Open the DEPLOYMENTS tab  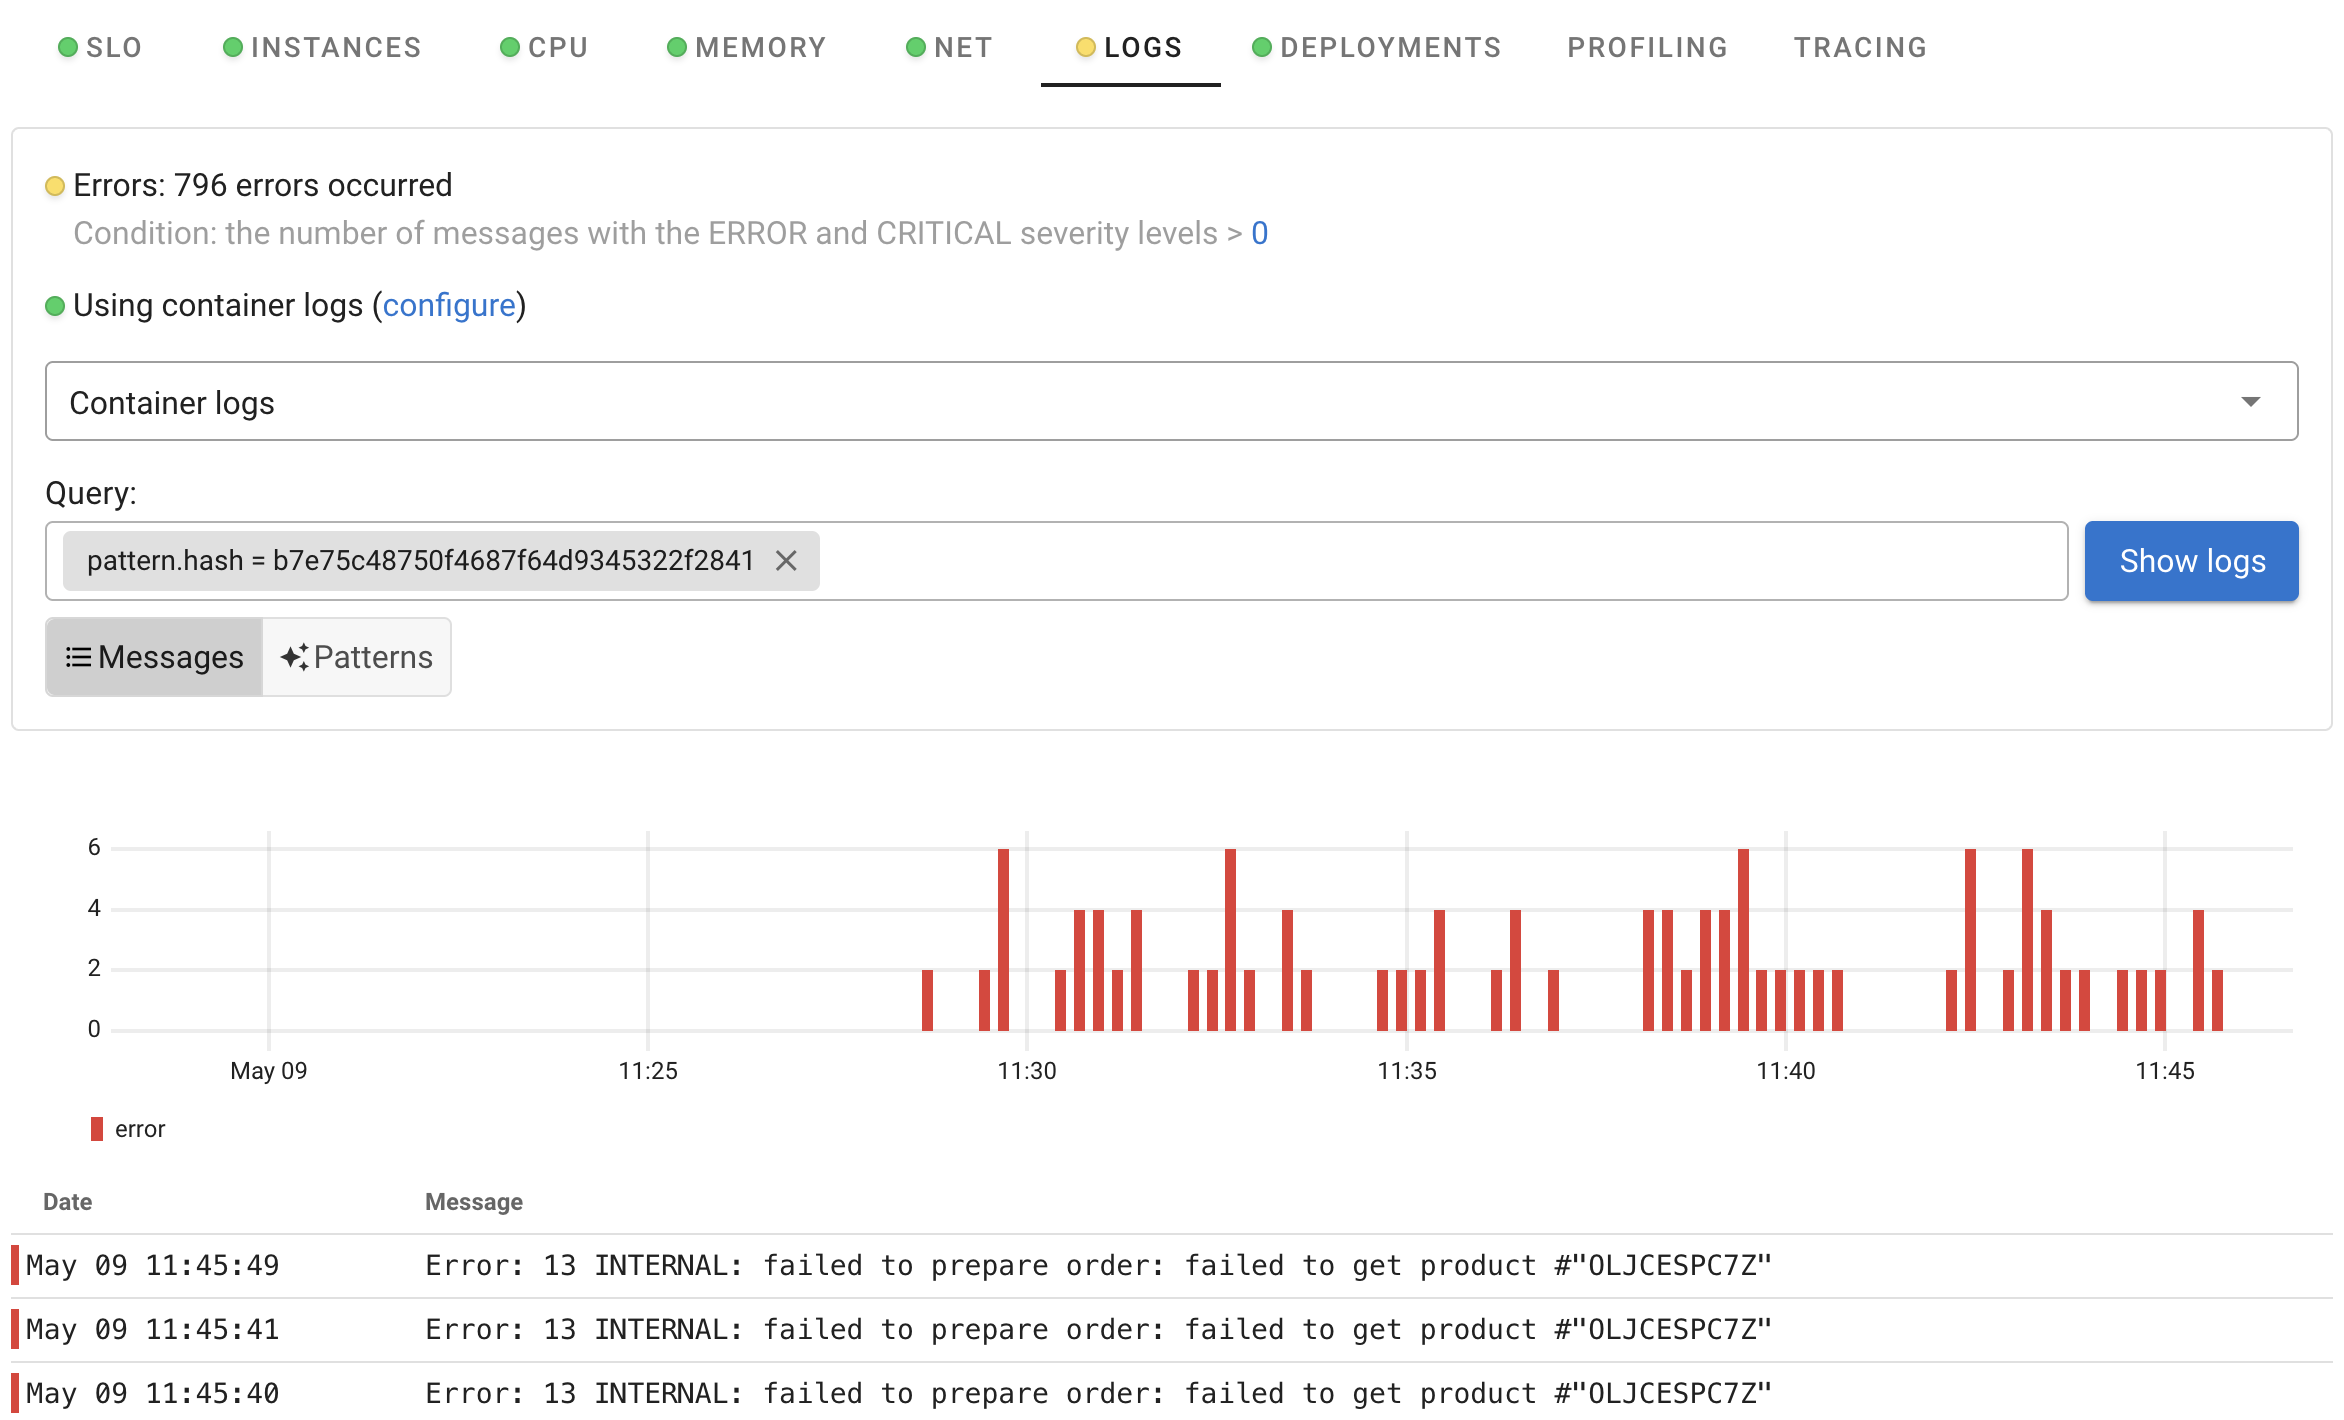click(x=1377, y=47)
